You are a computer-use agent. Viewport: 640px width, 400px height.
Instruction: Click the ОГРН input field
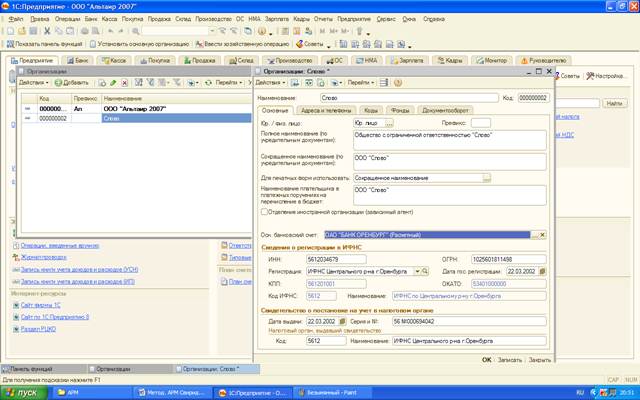pos(509,259)
